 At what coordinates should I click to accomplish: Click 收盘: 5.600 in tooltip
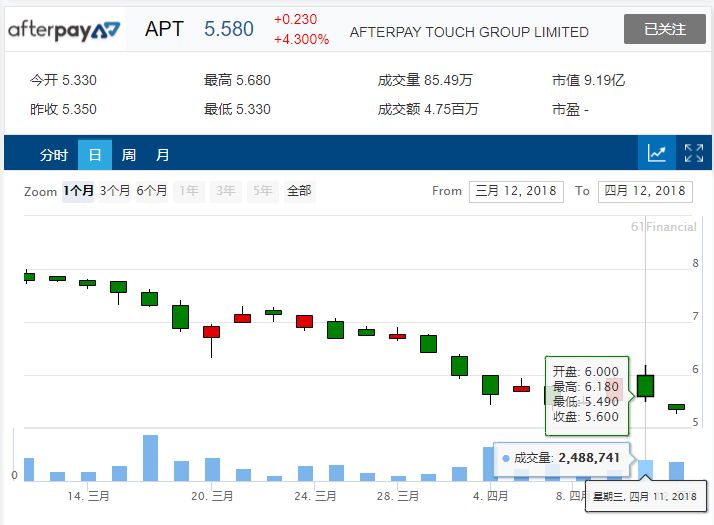[586, 417]
